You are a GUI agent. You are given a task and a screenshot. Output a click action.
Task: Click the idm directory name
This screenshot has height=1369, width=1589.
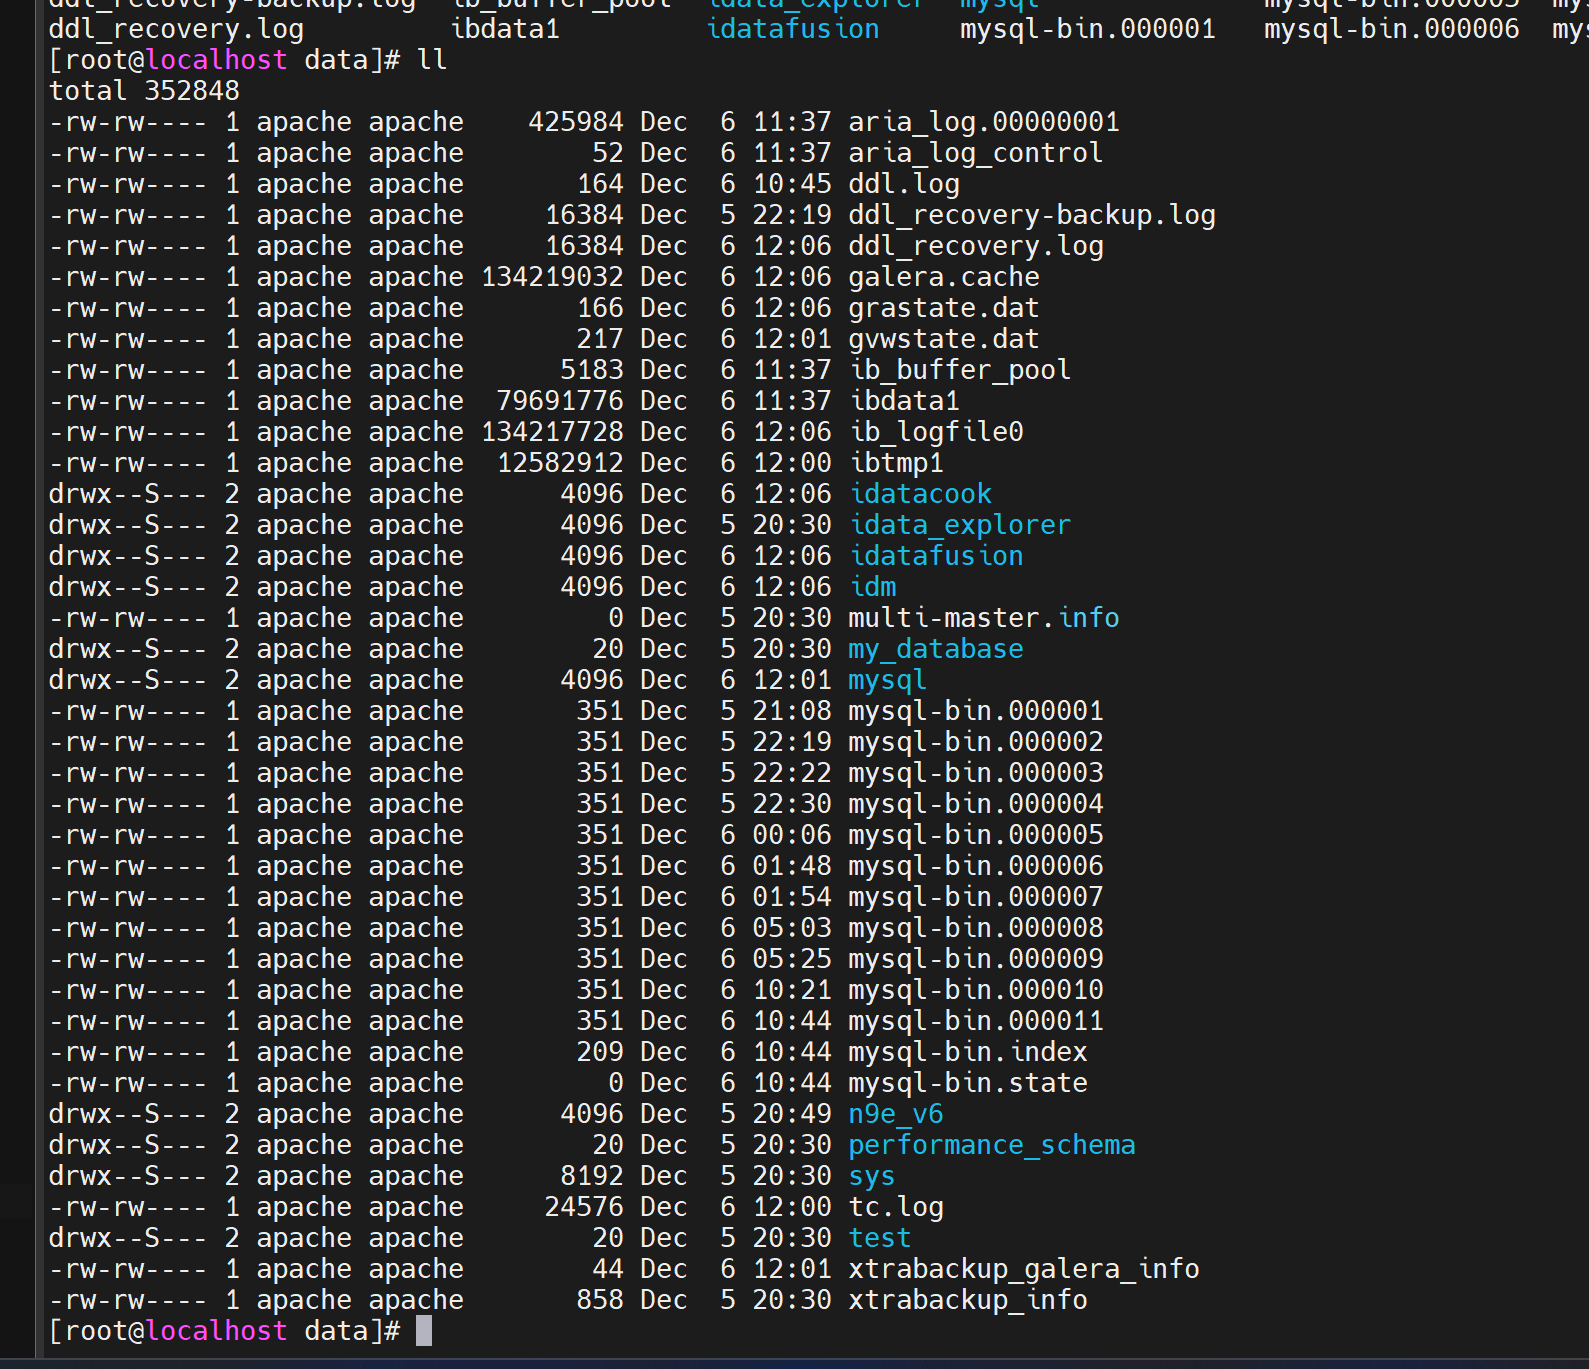click(872, 587)
